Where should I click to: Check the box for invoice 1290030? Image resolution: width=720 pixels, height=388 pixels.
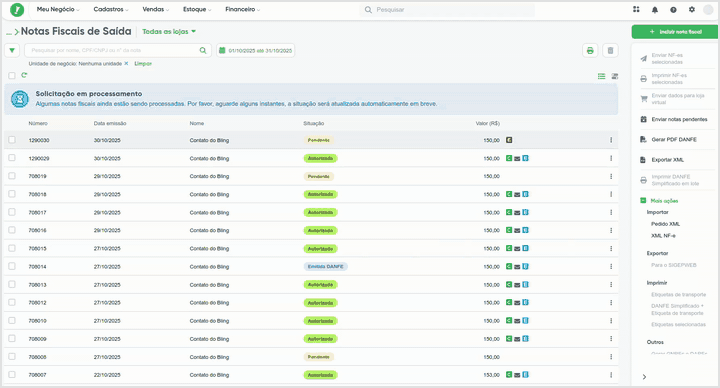(12, 140)
